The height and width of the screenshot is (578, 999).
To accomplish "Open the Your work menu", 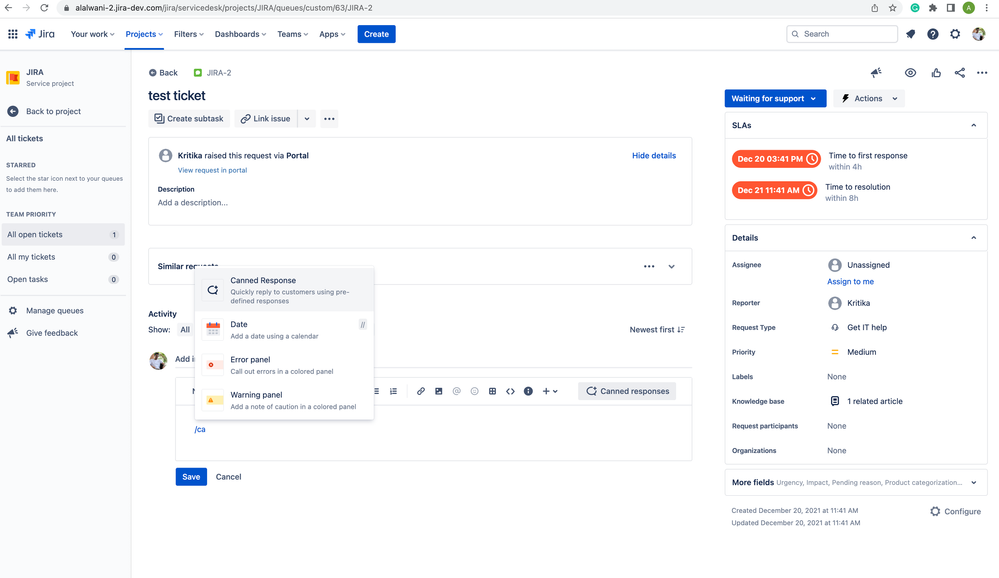I will pos(92,34).
